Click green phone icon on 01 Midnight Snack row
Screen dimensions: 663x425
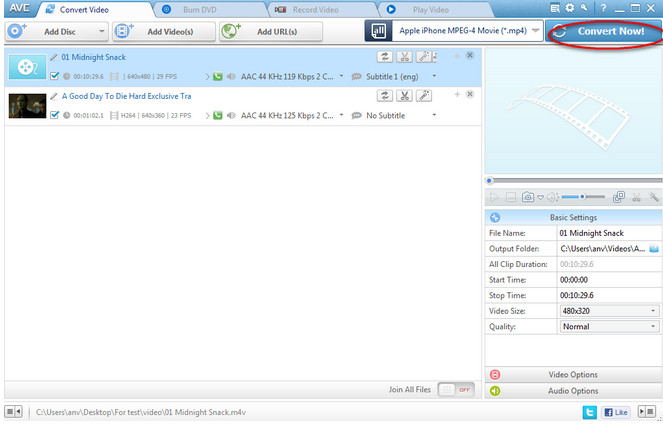coord(218,77)
